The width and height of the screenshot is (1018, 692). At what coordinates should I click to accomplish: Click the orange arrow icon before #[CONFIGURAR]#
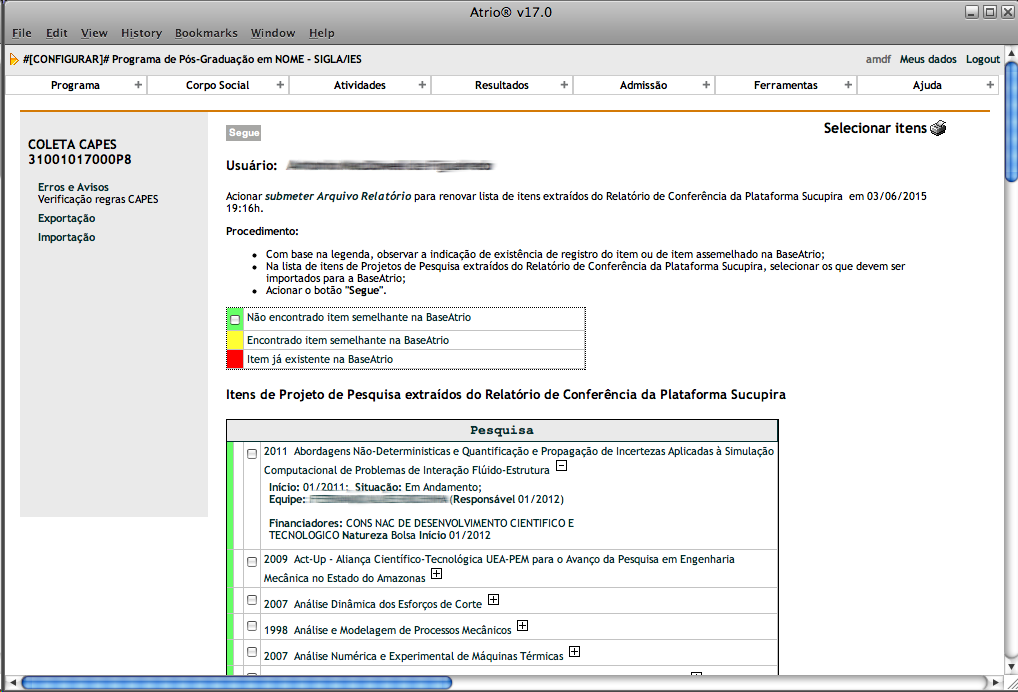(14, 59)
